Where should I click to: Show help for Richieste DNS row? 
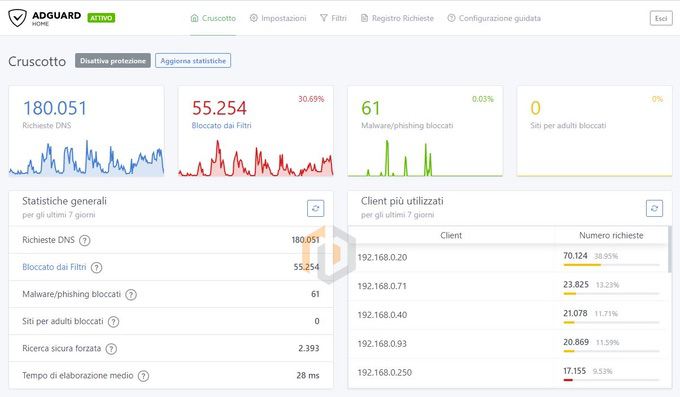click(85, 240)
